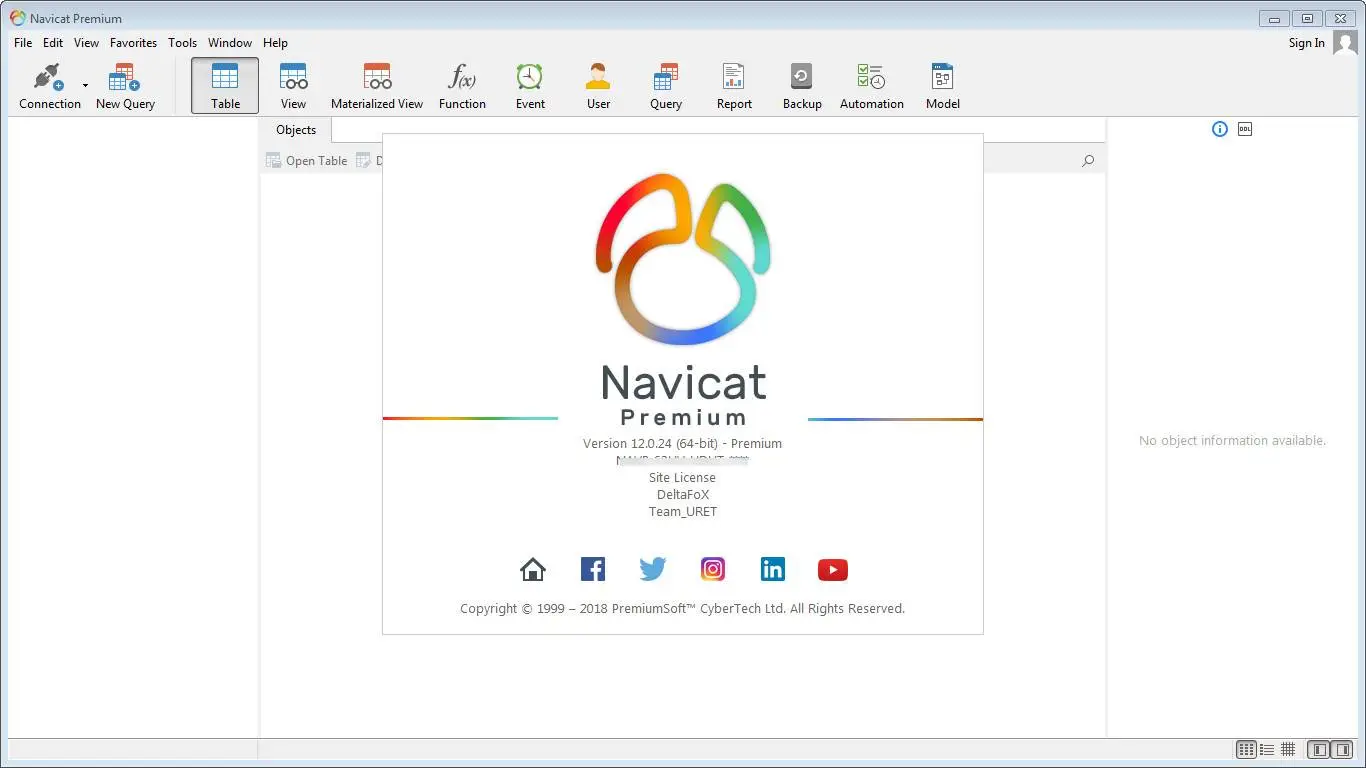Click the Version 12.0.24 text
The width and height of the screenshot is (1366, 768).
click(x=683, y=444)
